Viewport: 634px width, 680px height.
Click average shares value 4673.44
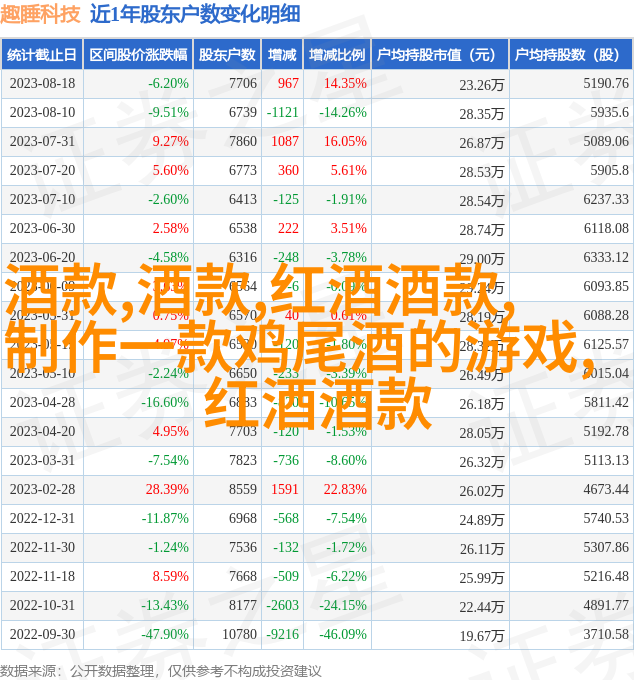[606, 490]
